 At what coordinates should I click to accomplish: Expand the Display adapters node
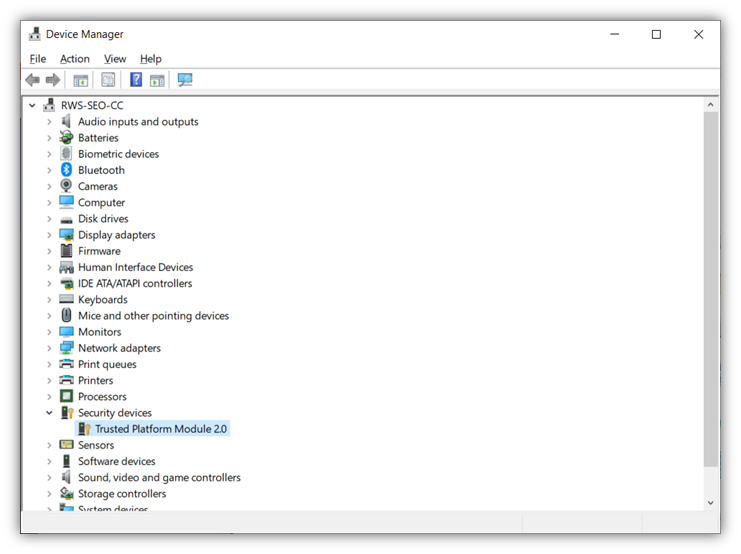coord(49,235)
